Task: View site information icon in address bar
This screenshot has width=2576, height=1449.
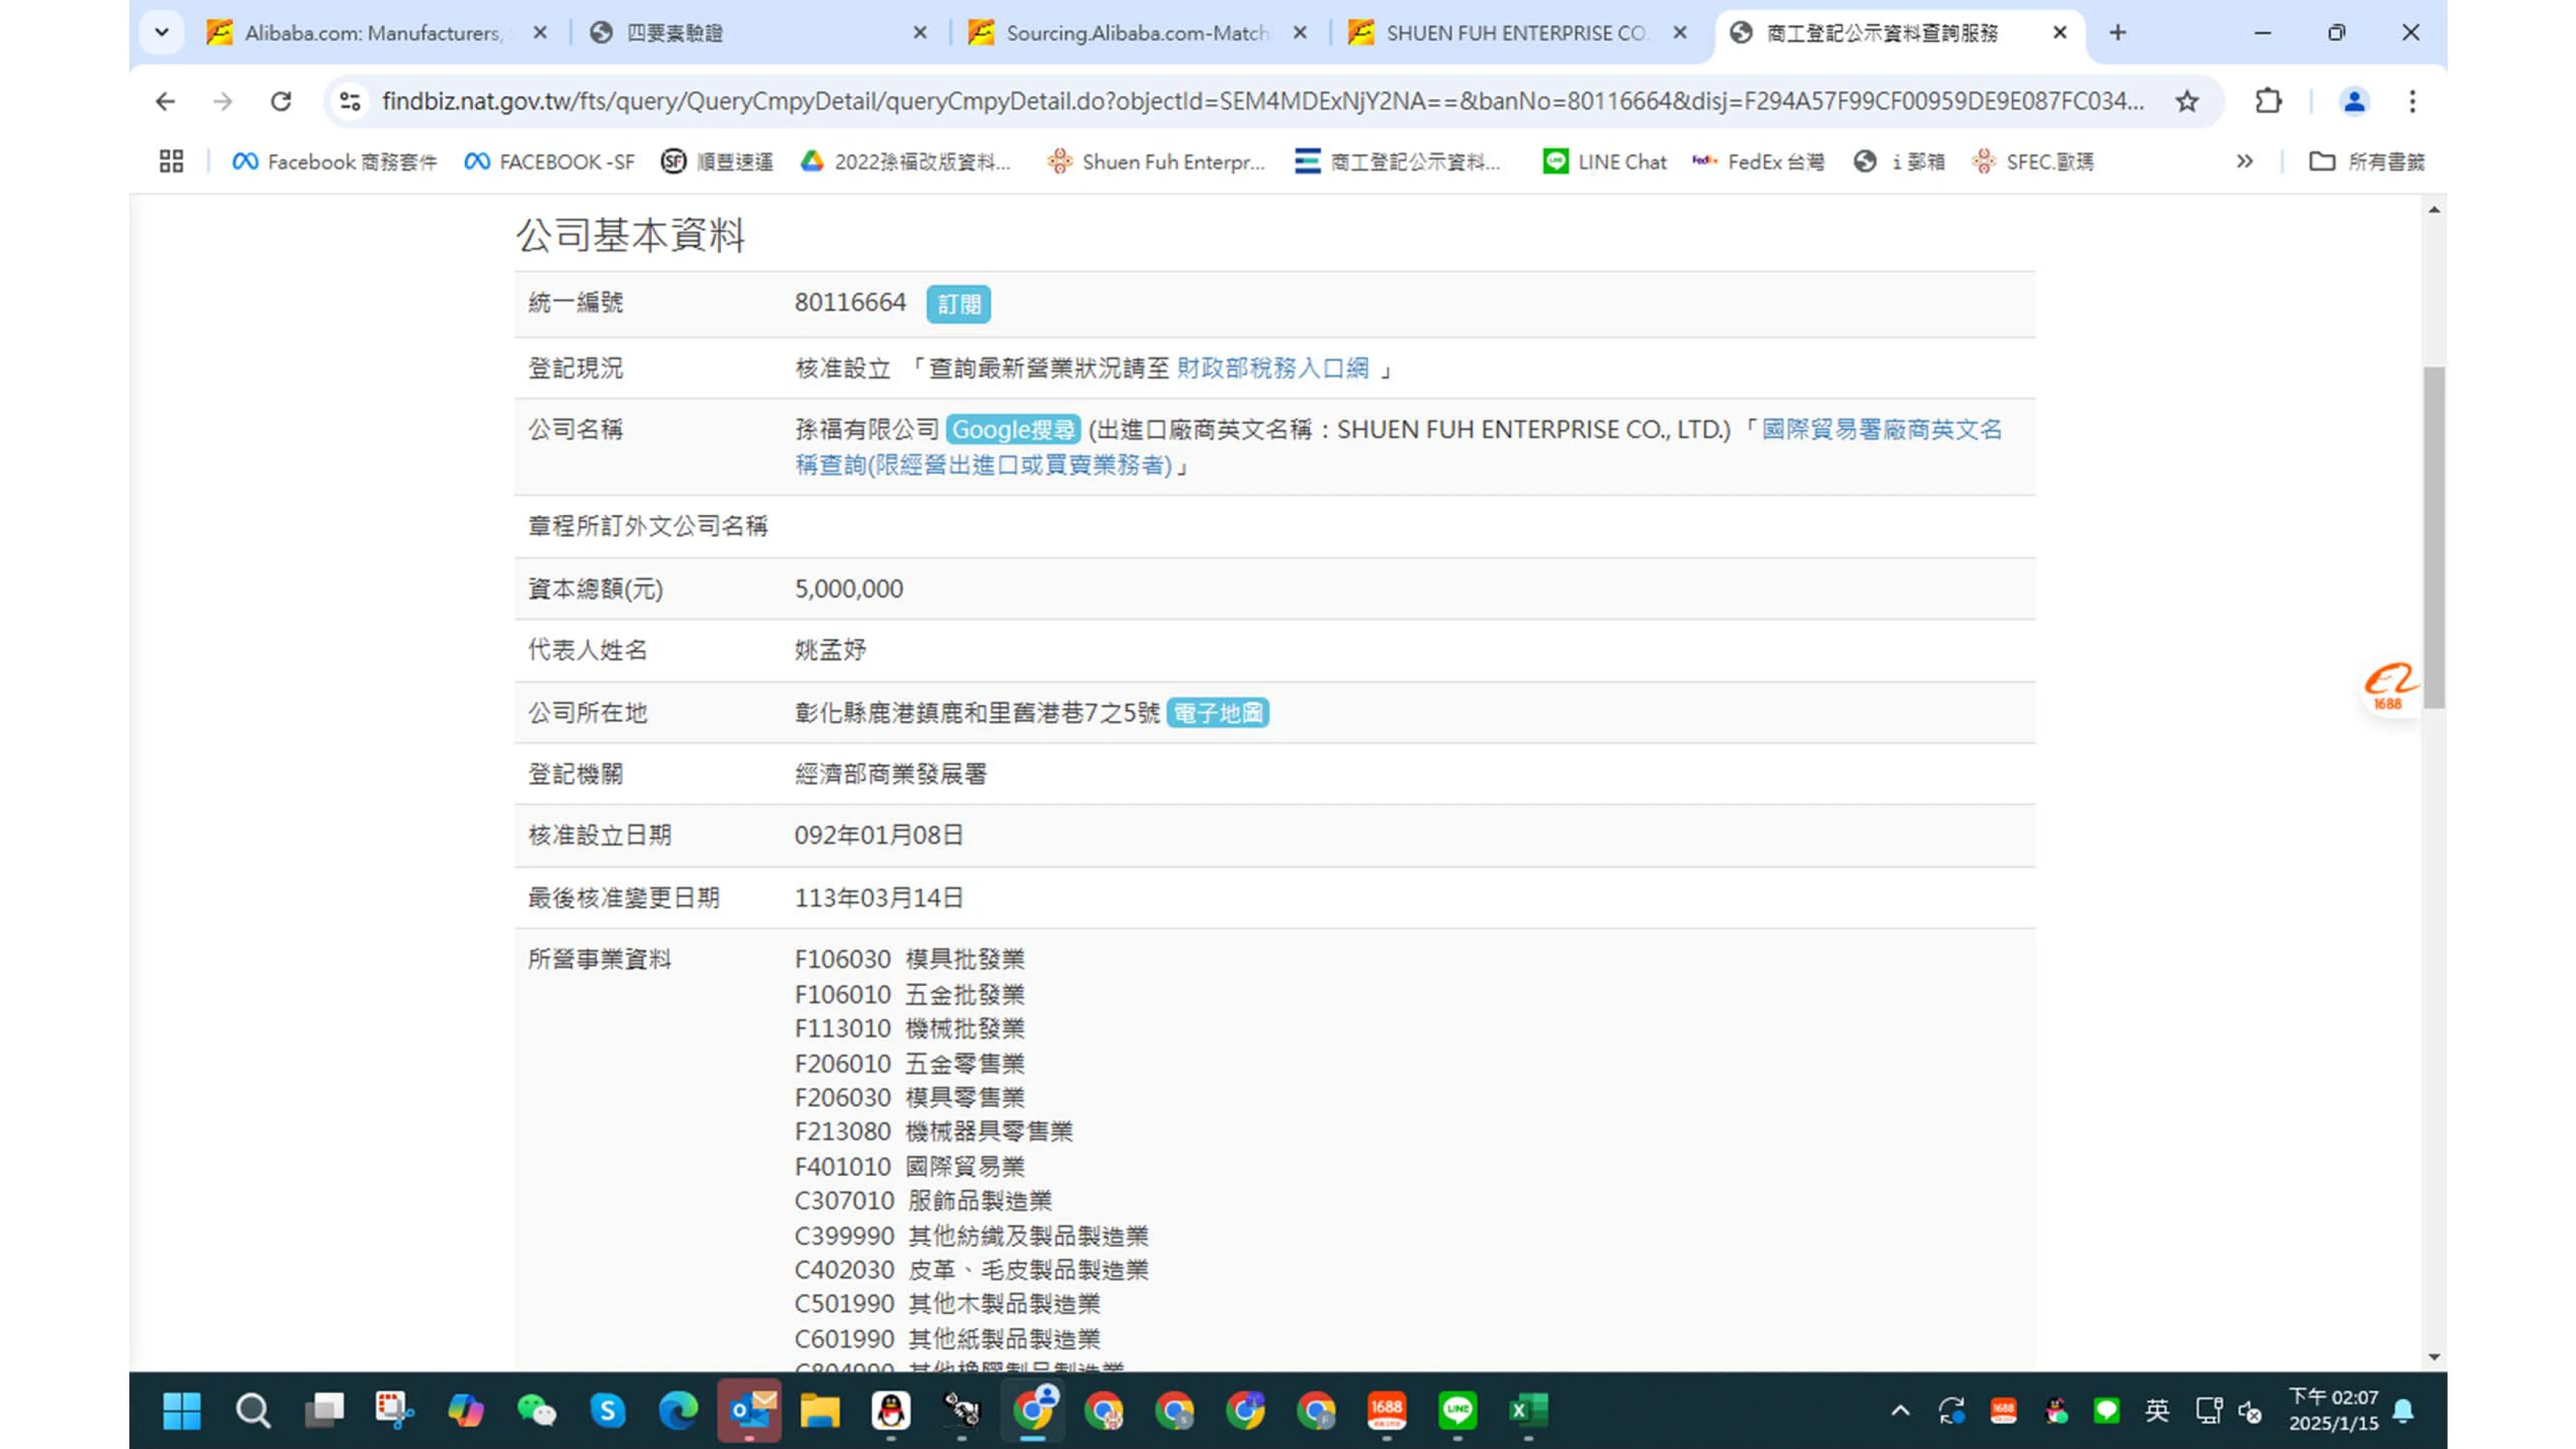Action: pyautogui.click(x=350, y=101)
